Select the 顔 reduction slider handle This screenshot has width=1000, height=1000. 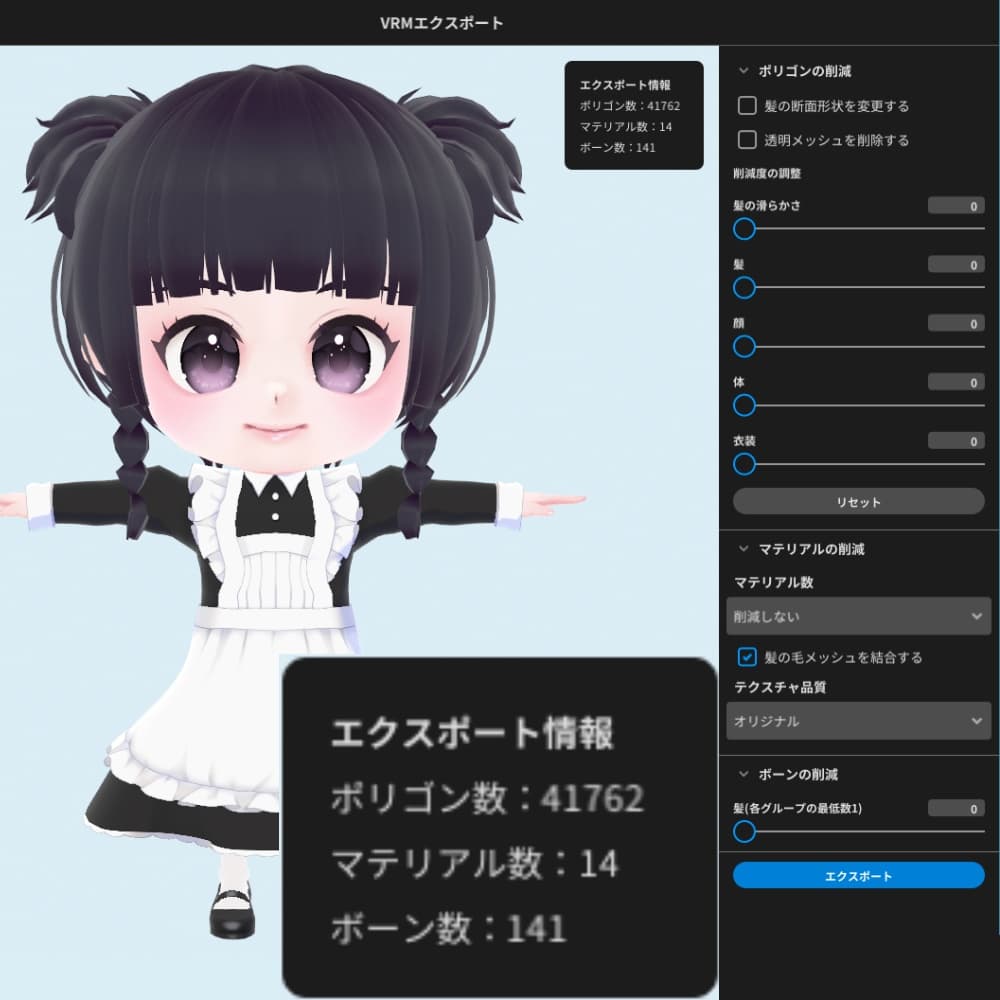pos(744,347)
